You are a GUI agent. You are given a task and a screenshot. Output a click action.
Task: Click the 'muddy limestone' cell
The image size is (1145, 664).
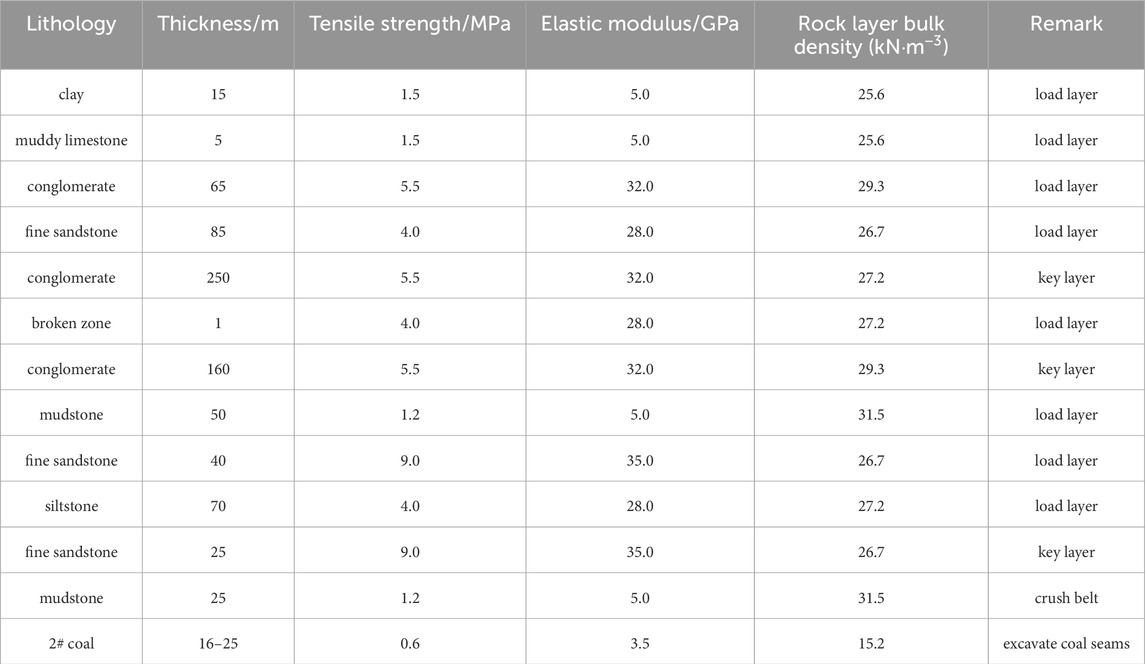pos(71,141)
